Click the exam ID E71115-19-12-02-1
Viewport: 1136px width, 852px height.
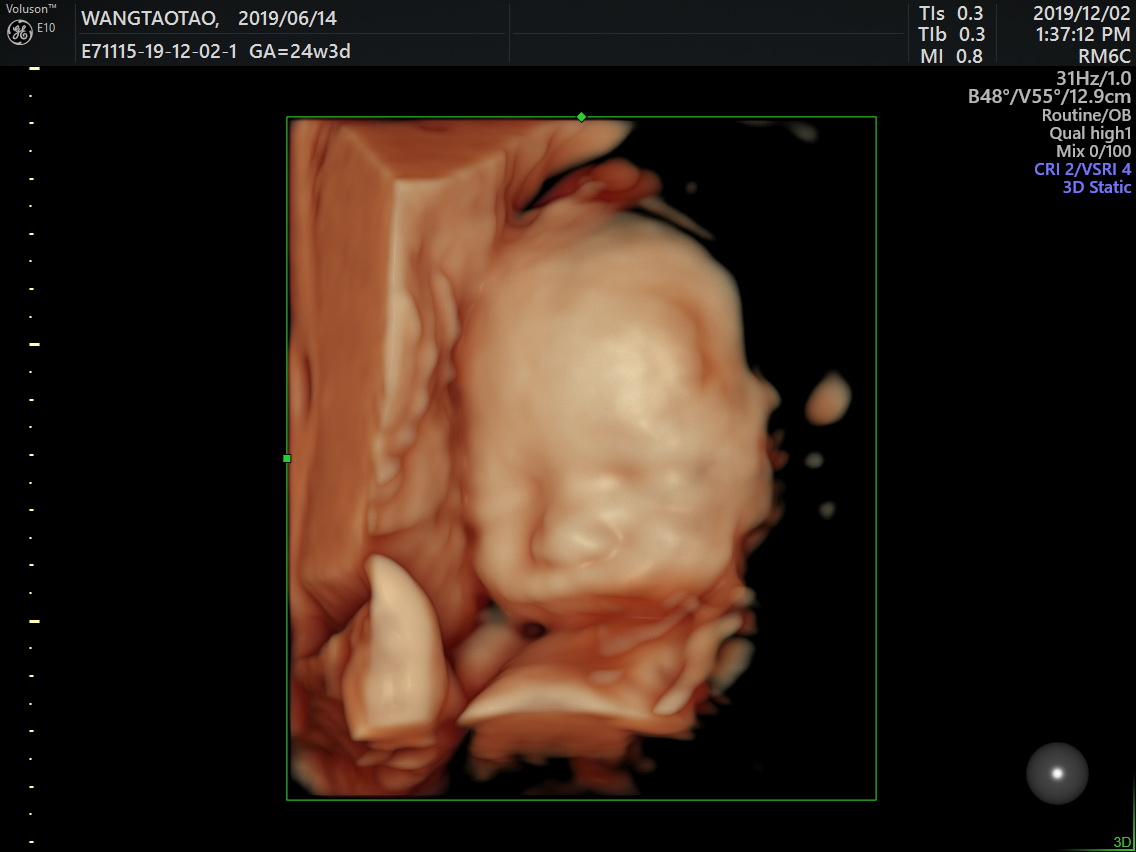(159, 51)
